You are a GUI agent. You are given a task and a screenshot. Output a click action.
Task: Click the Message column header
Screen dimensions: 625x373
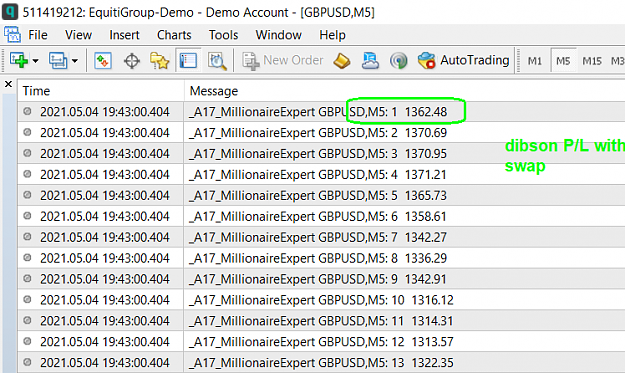404,91
